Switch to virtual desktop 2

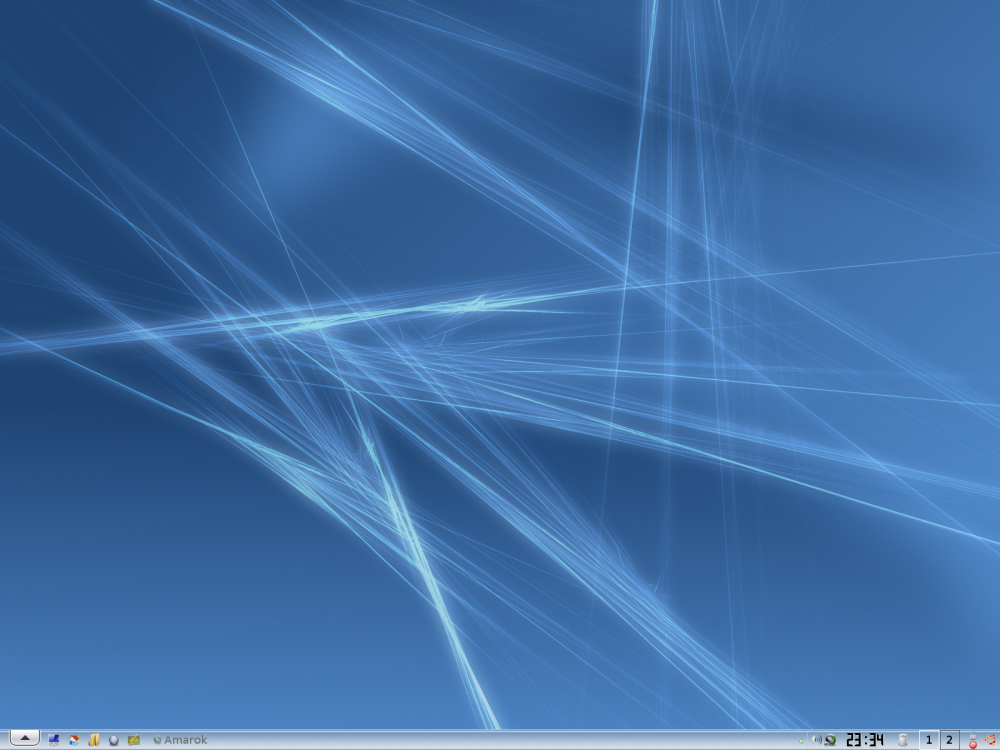(x=950, y=740)
